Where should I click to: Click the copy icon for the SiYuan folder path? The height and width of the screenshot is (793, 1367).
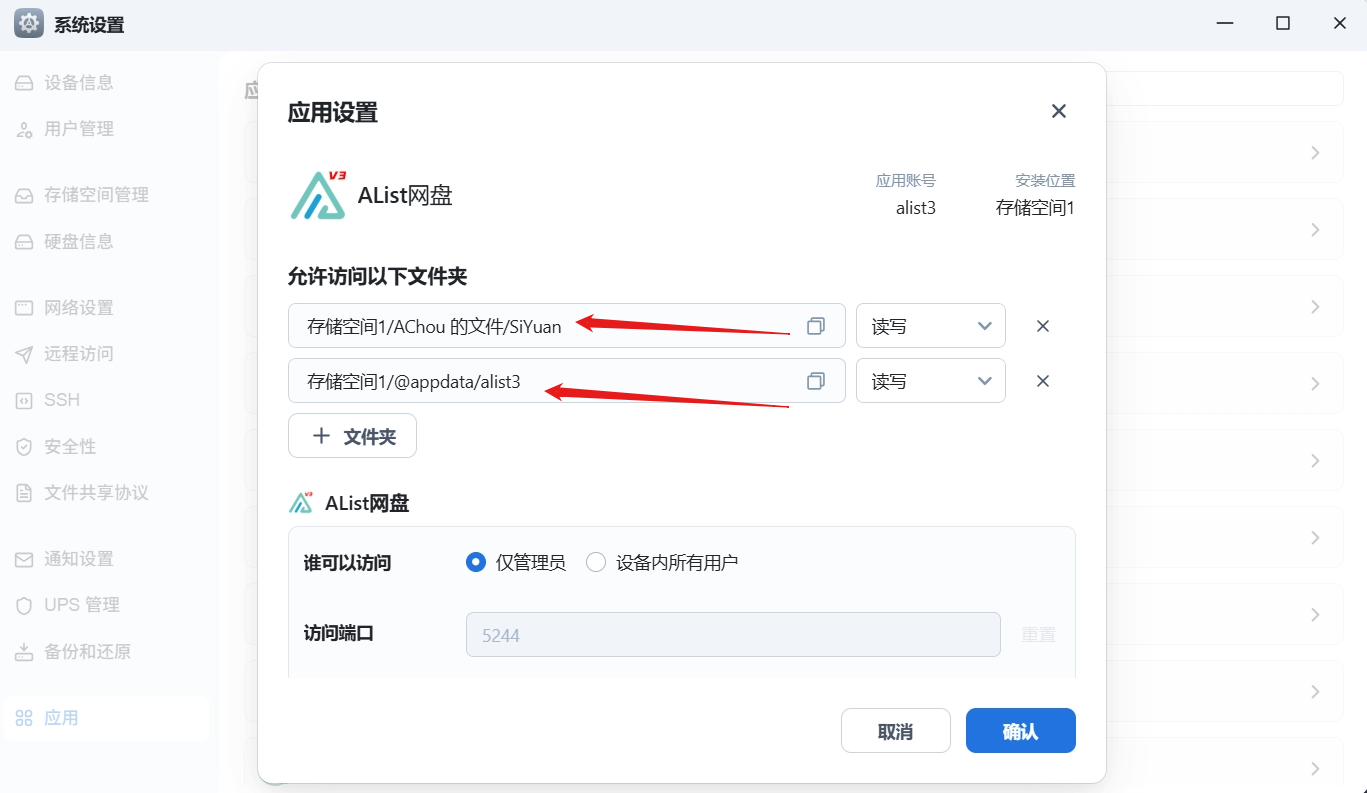[x=816, y=326]
